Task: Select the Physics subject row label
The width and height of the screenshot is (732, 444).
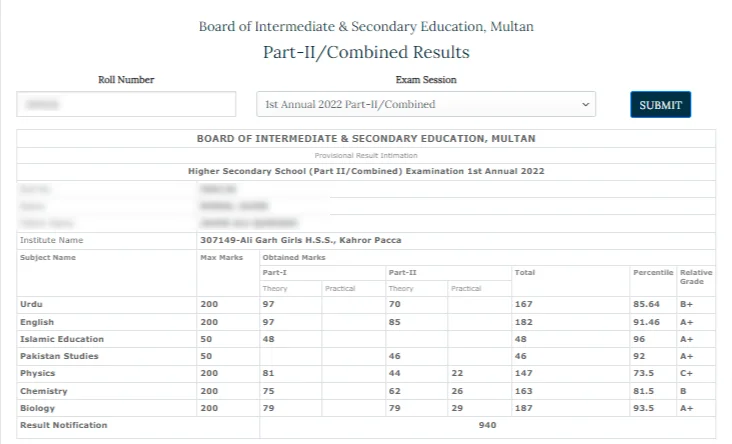Action: point(38,373)
